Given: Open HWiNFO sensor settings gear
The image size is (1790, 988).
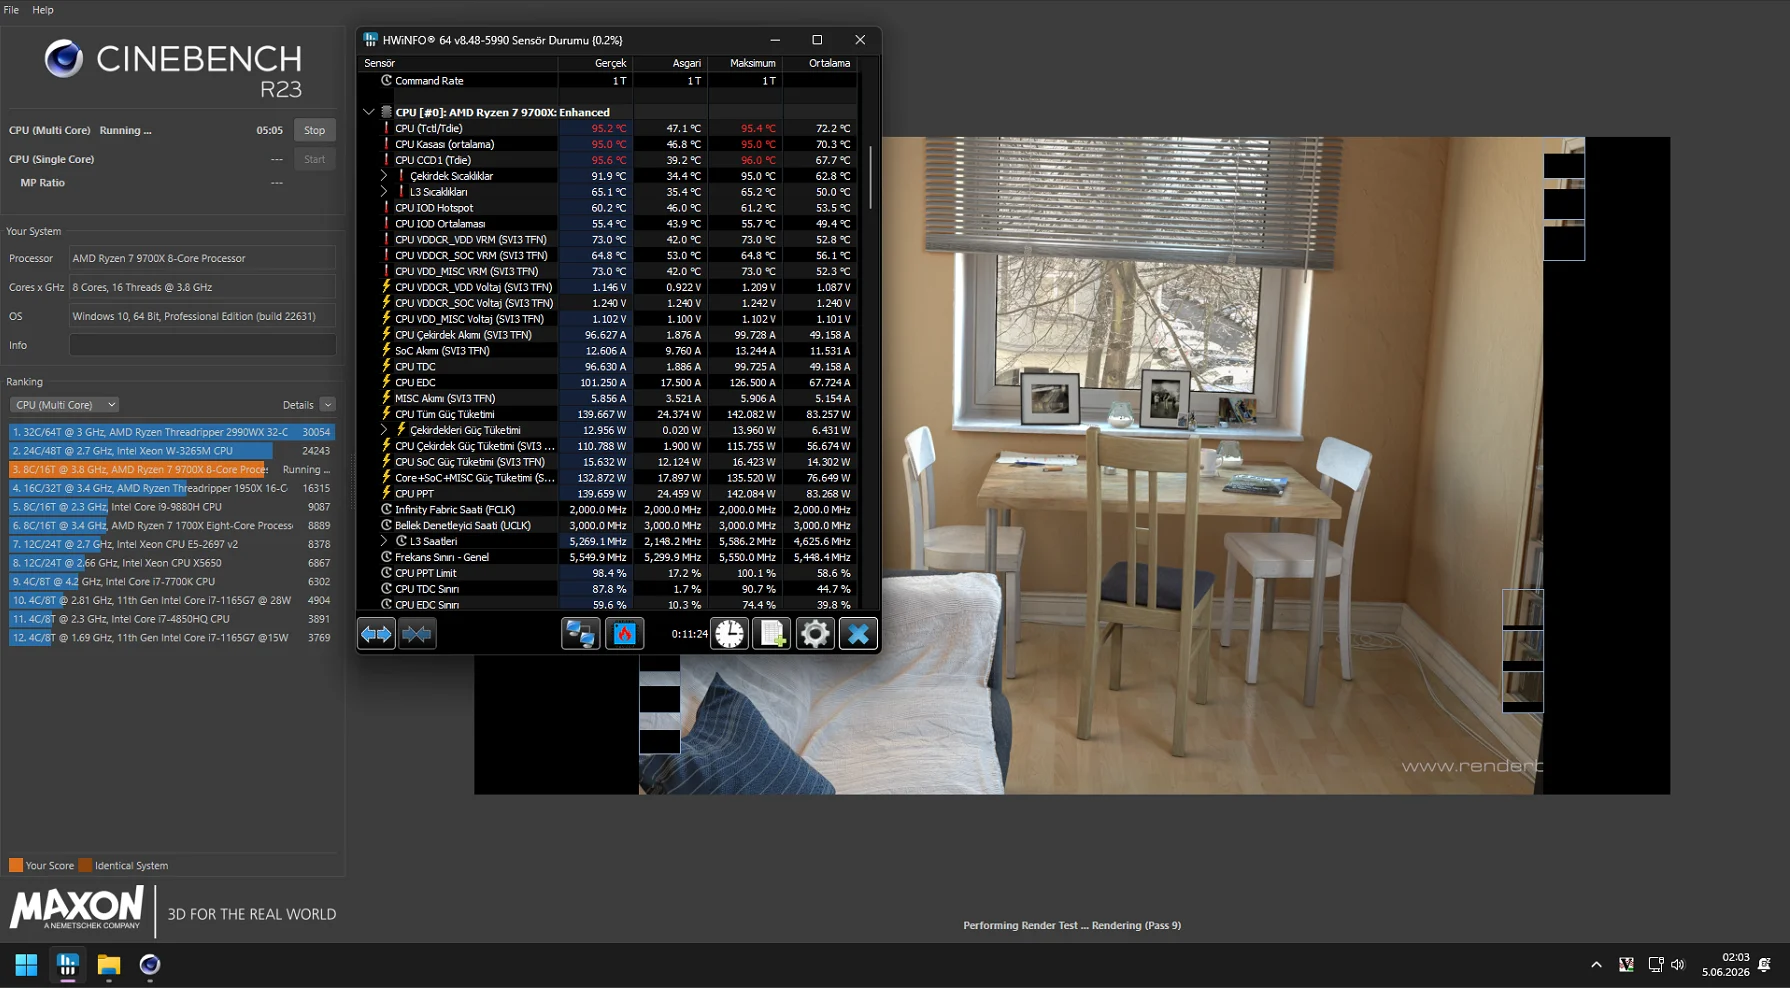Looking at the screenshot, I should (x=815, y=633).
